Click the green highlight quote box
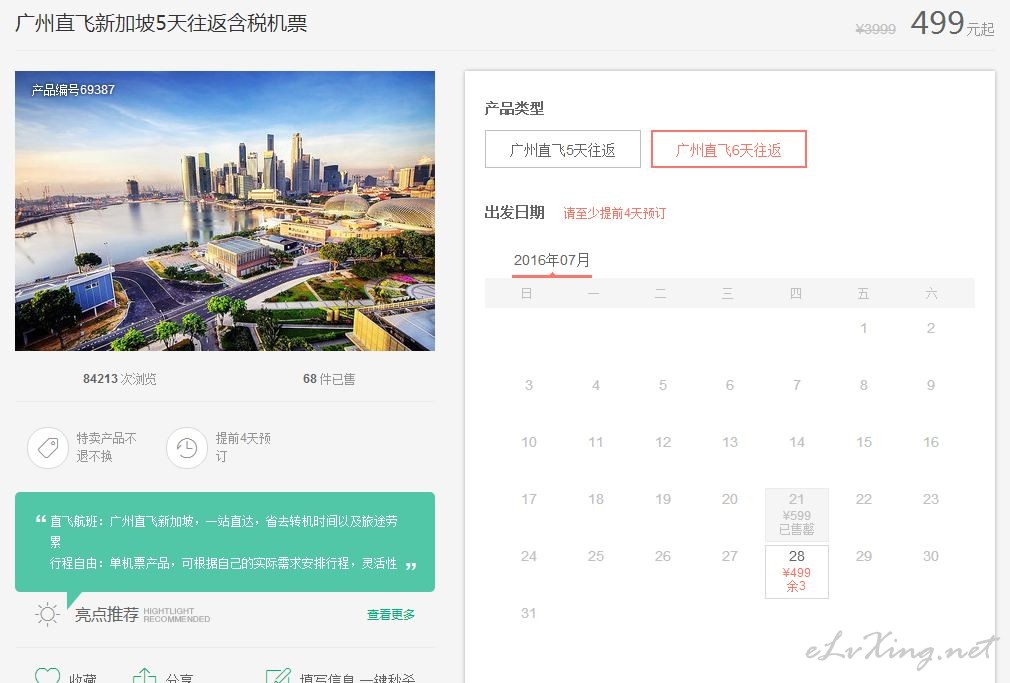Image resolution: width=1010 pixels, height=683 pixels. tap(225, 542)
